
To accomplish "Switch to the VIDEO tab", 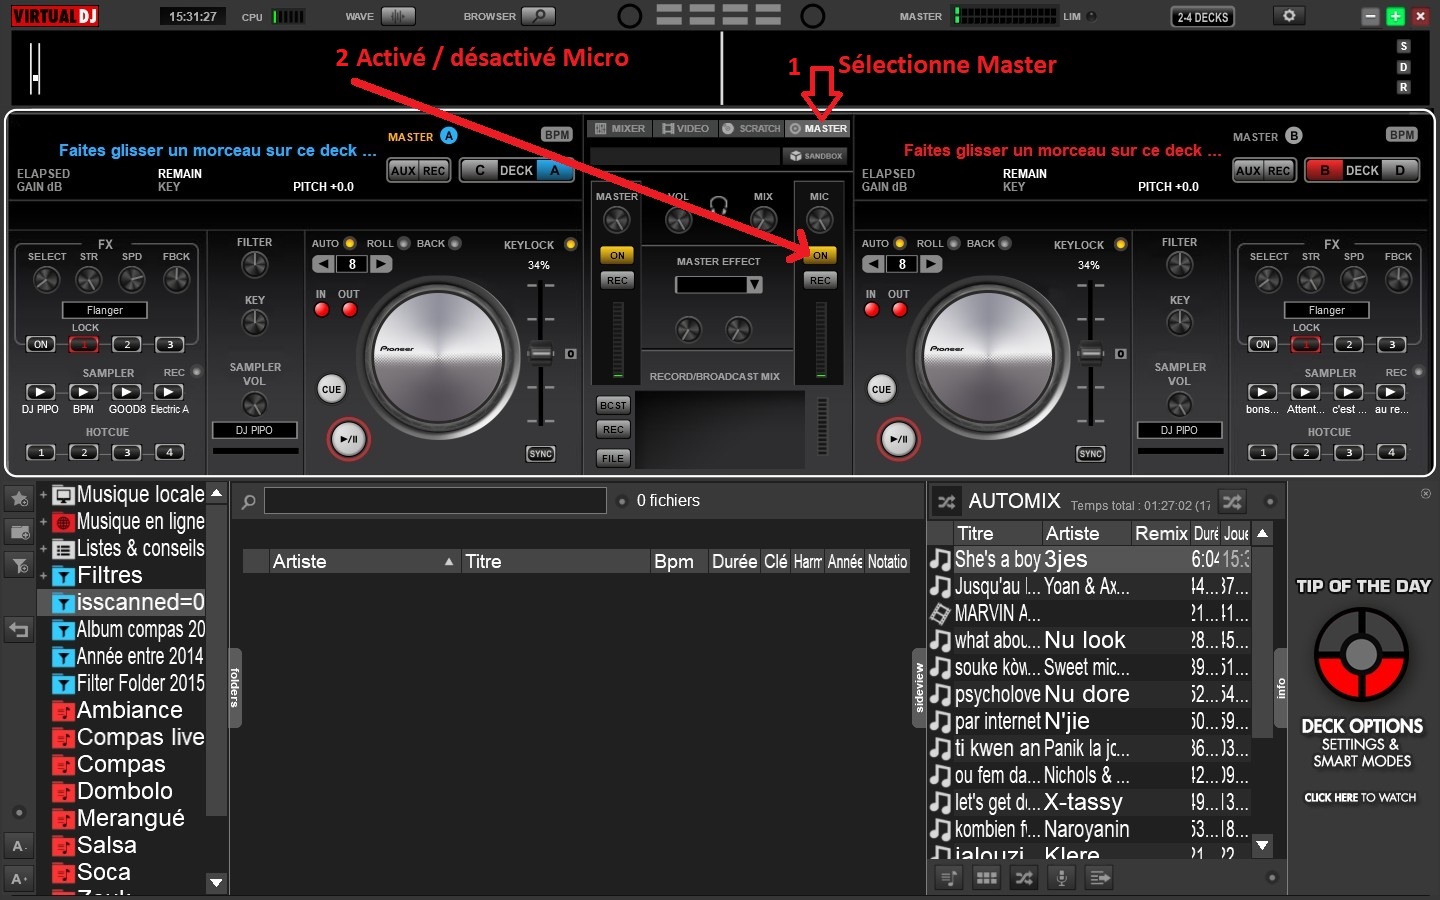I will pyautogui.click(x=686, y=129).
